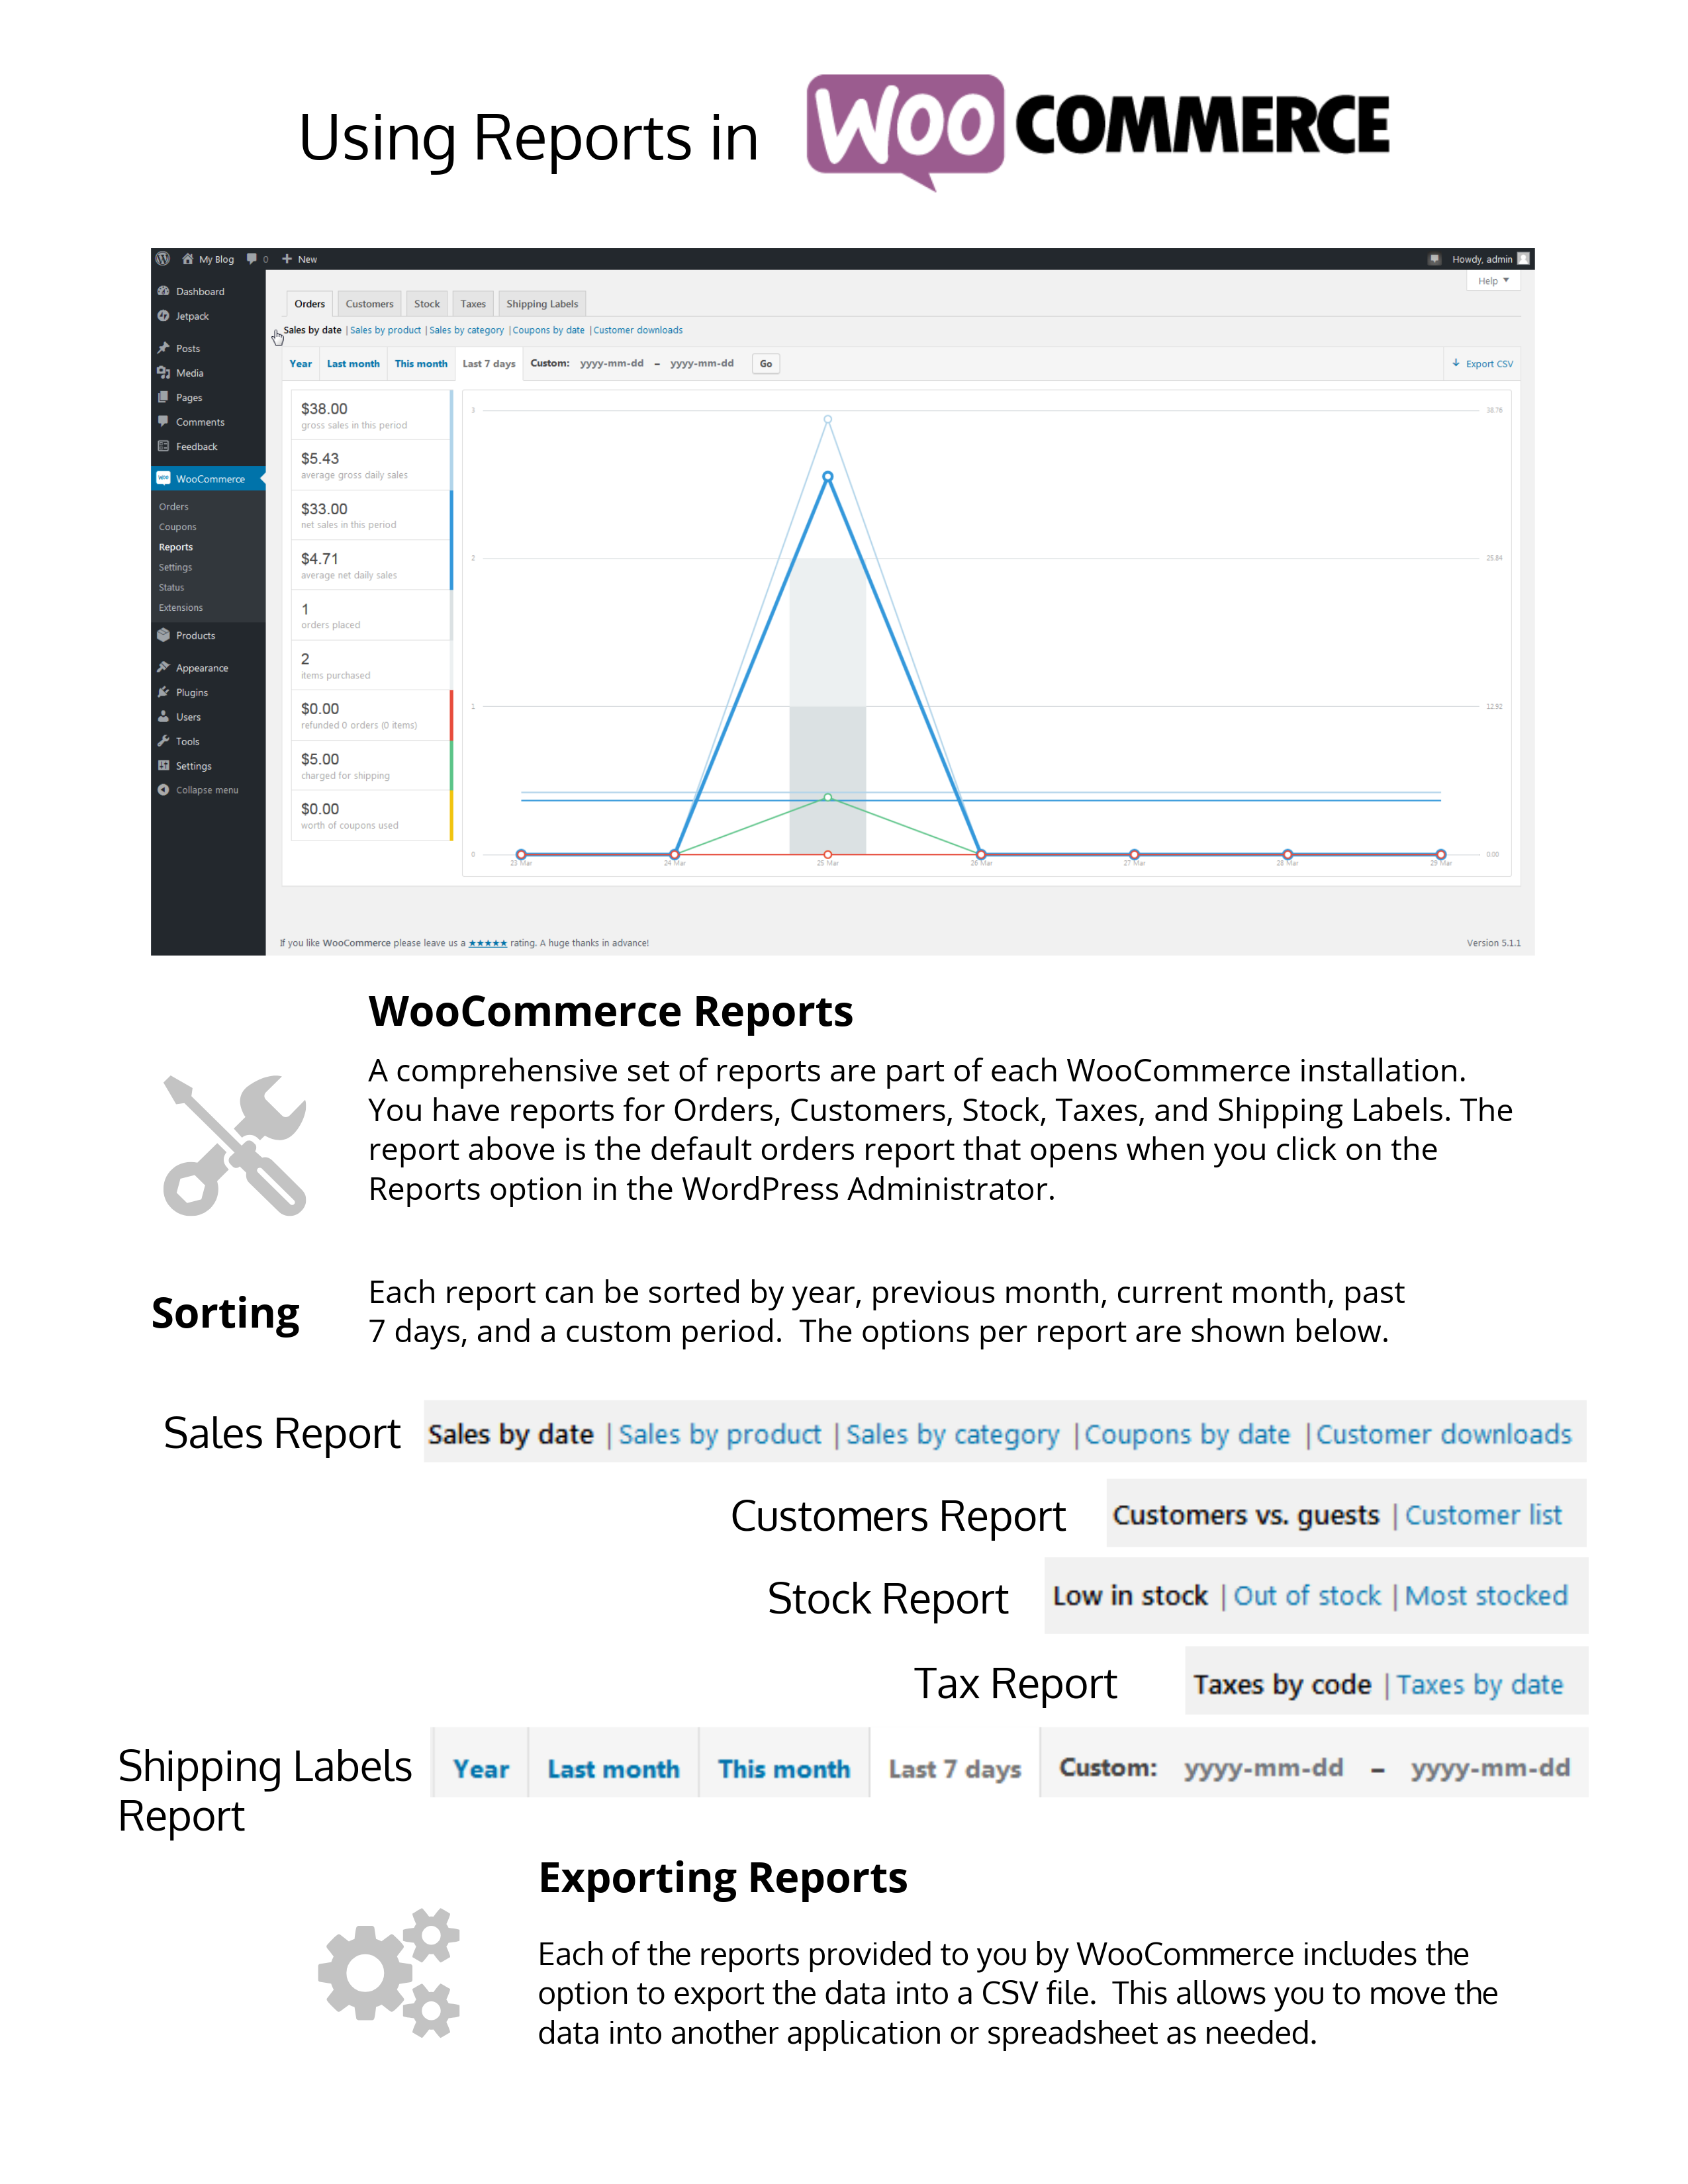Viewport: 1688px width, 2184px height.
Task: Select This month range in admin screenshot
Action: click(421, 364)
